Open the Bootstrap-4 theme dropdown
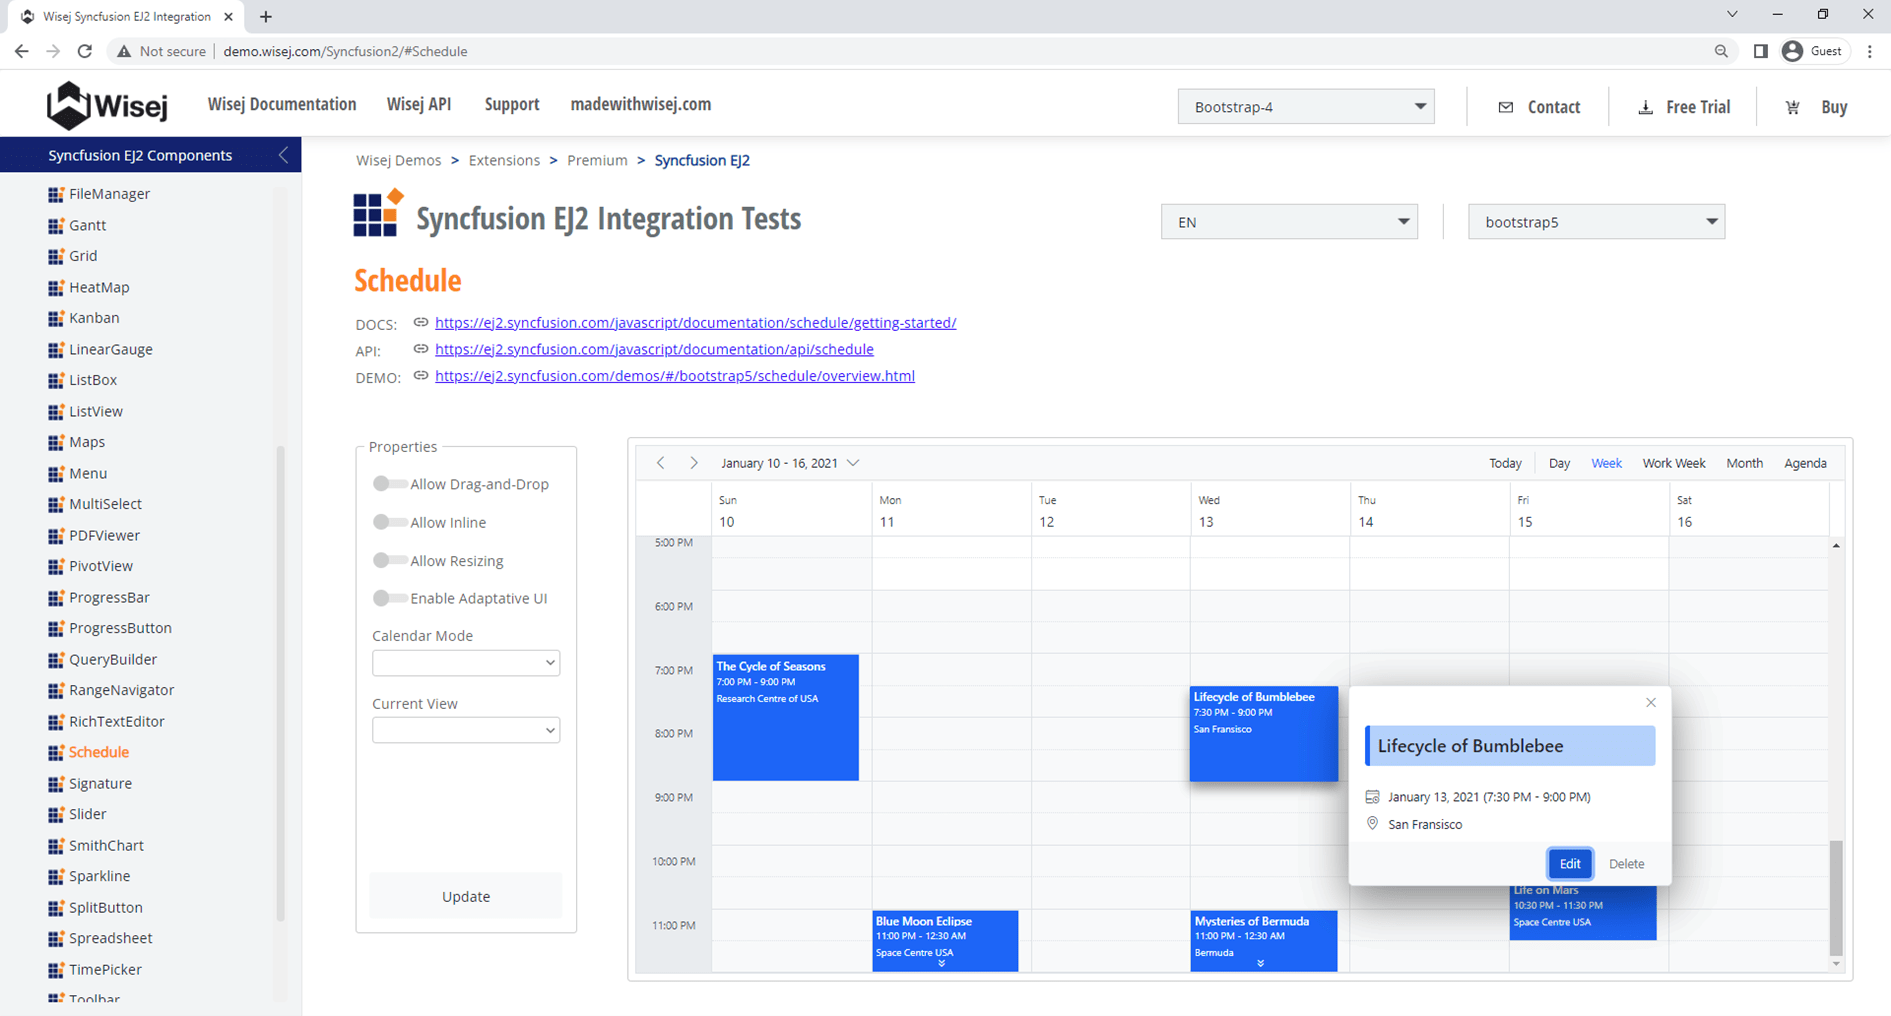 [1305, 107]
